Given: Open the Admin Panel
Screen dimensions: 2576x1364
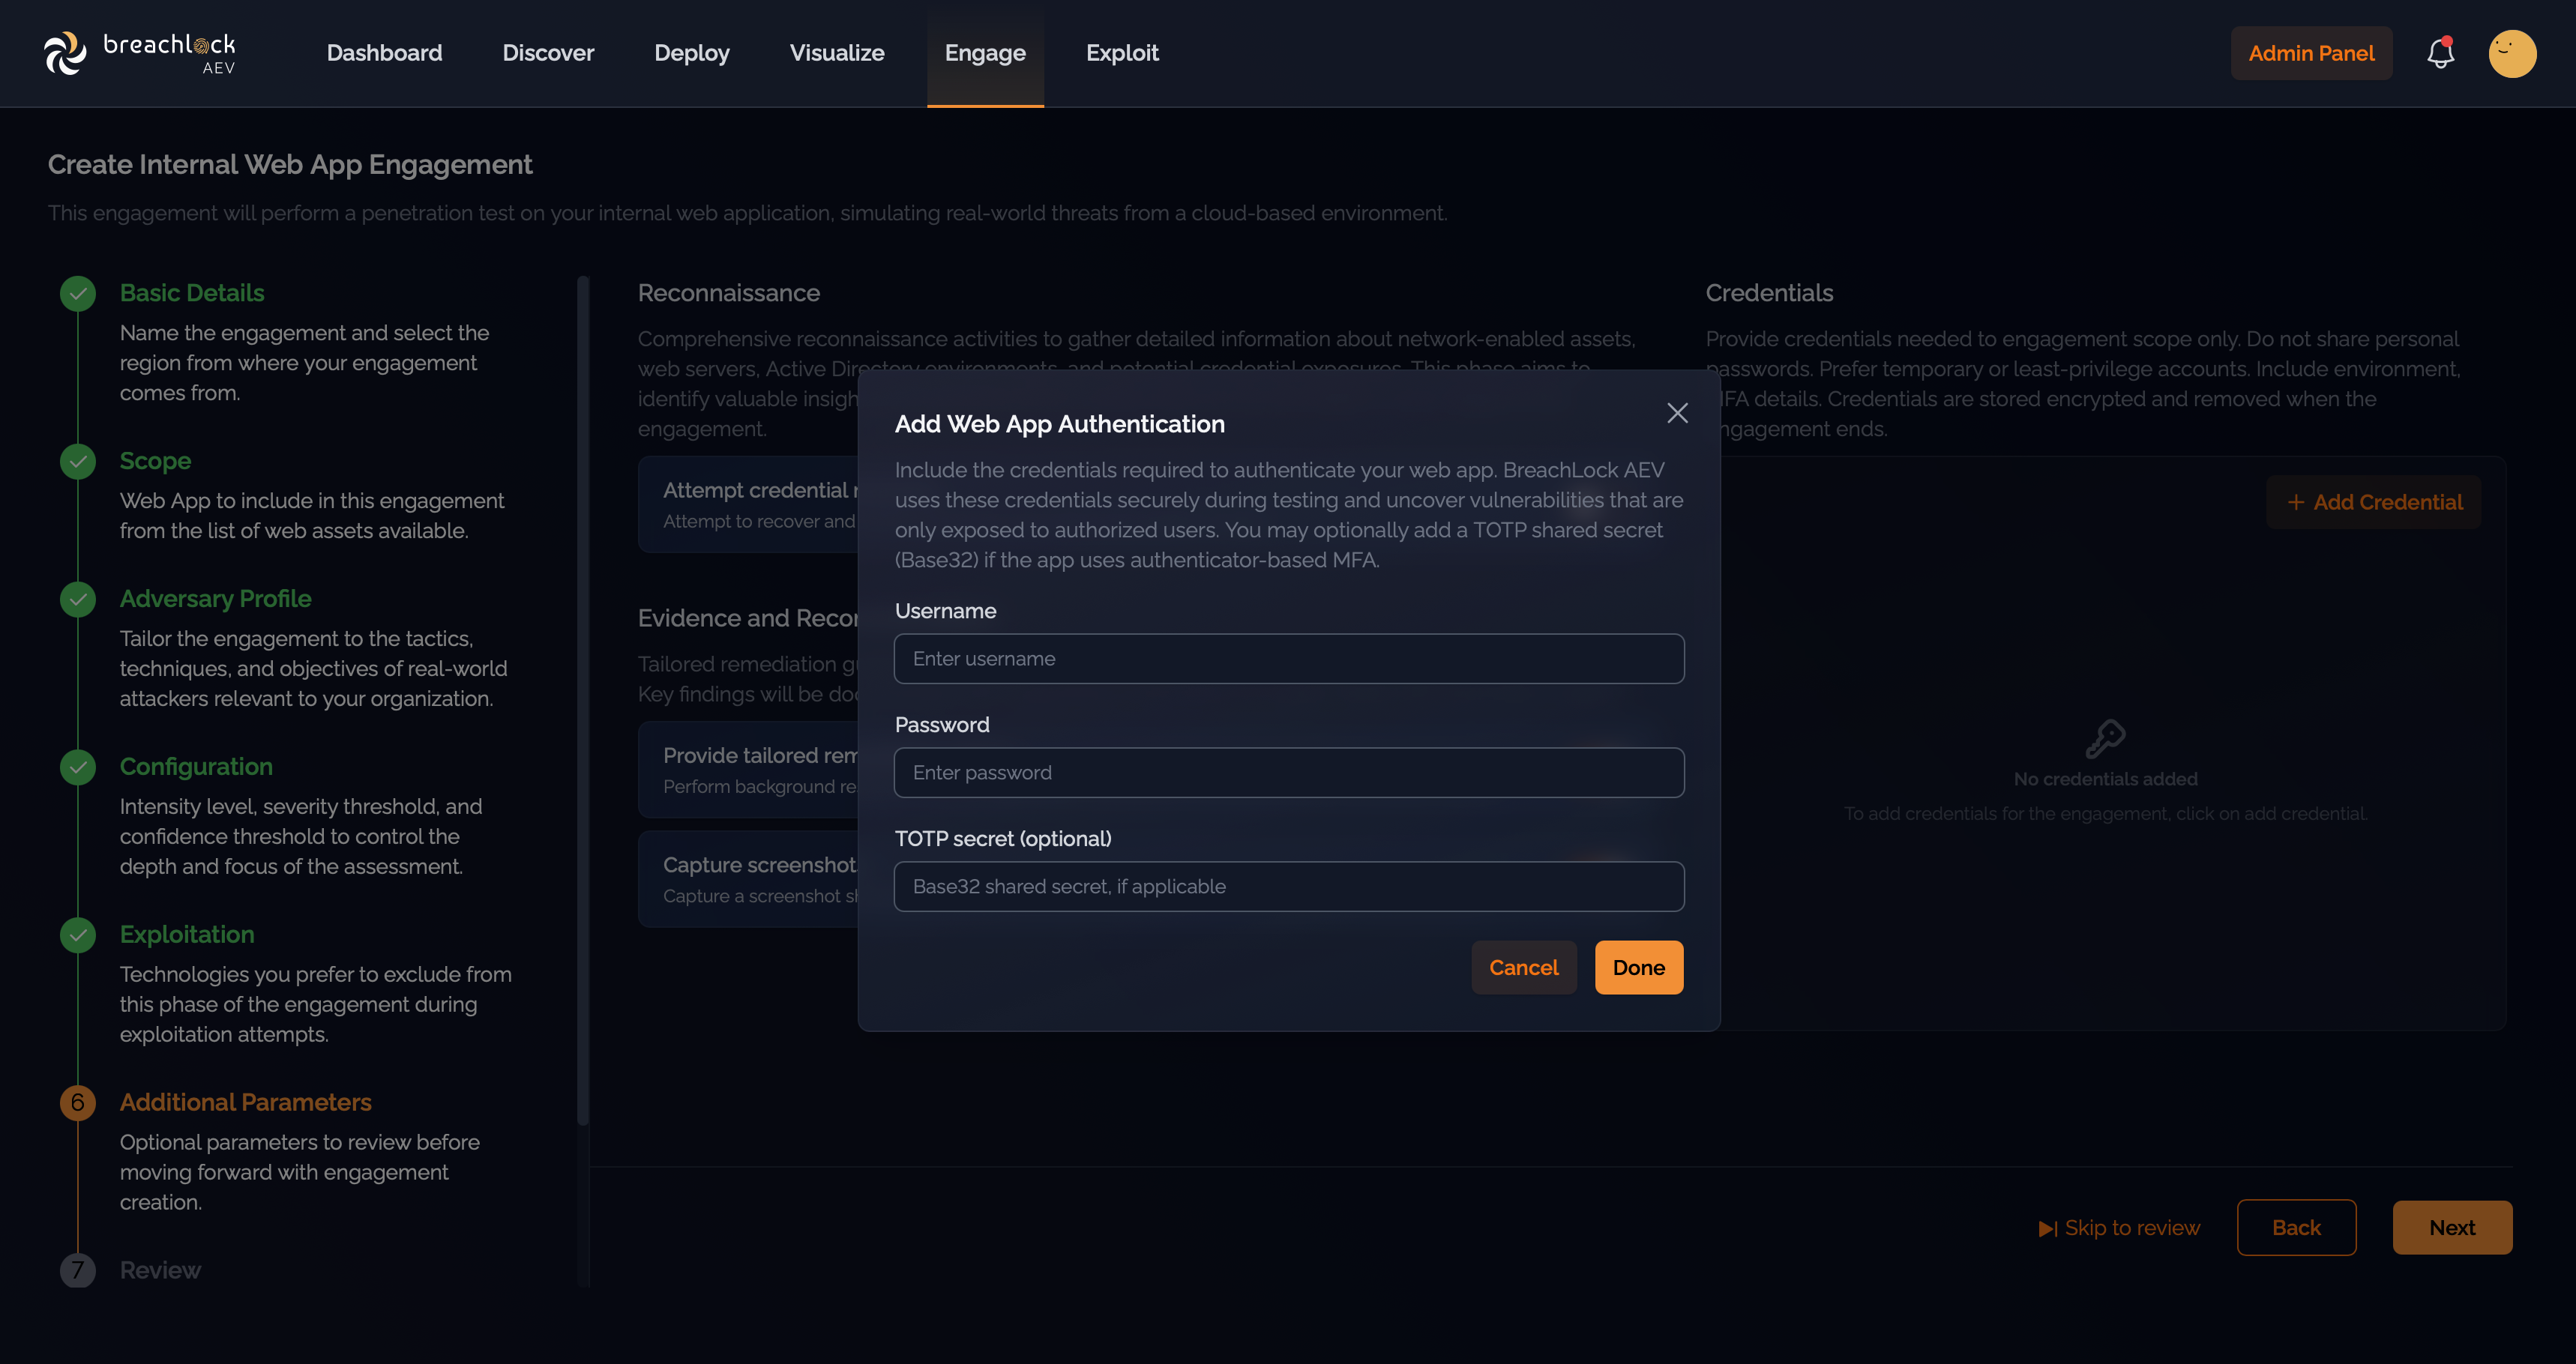Looking at the screenshot, I should [2311, 53].
